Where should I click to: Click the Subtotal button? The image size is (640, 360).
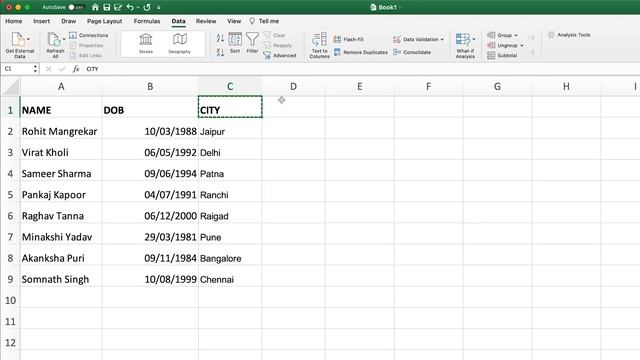tap(502, 55)
